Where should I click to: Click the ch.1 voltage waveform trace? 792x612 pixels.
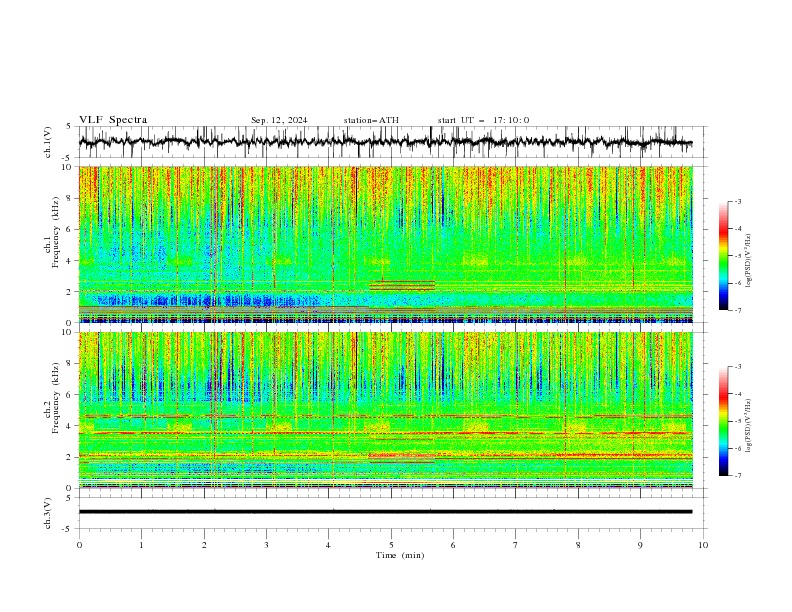[385, 142]
